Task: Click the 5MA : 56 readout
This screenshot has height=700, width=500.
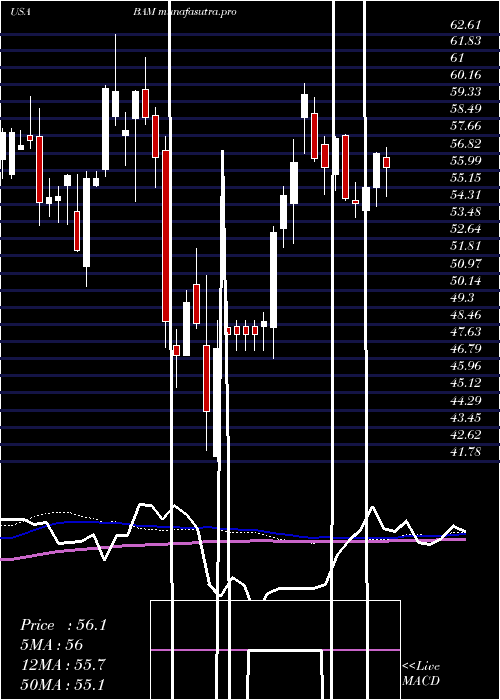Action: (x=52, y=645)
